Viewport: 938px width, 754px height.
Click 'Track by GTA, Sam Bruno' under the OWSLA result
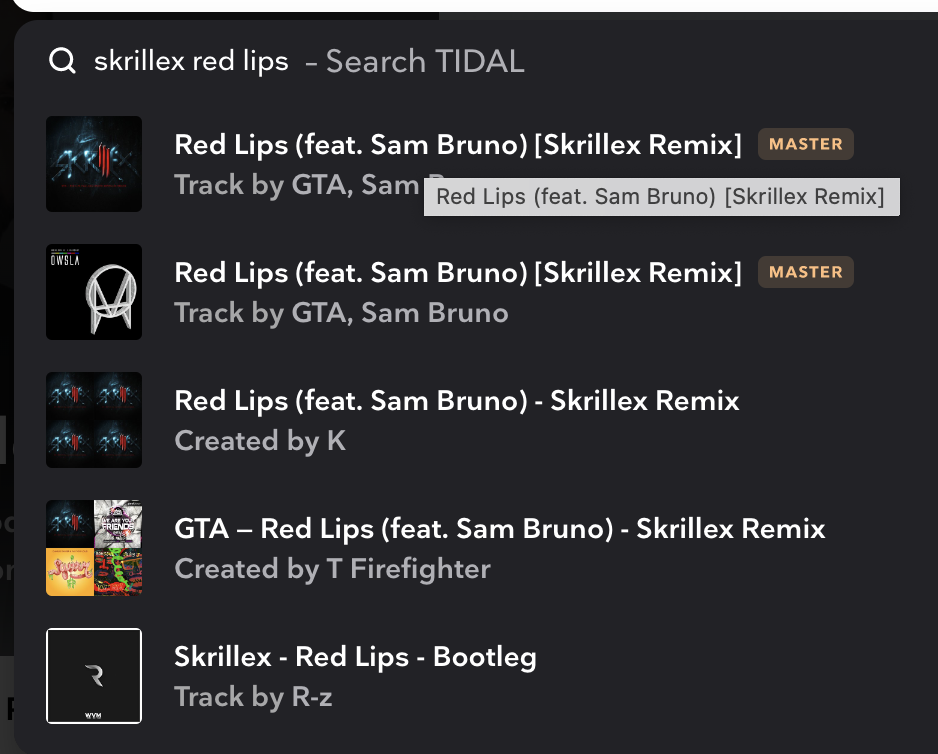341,313
